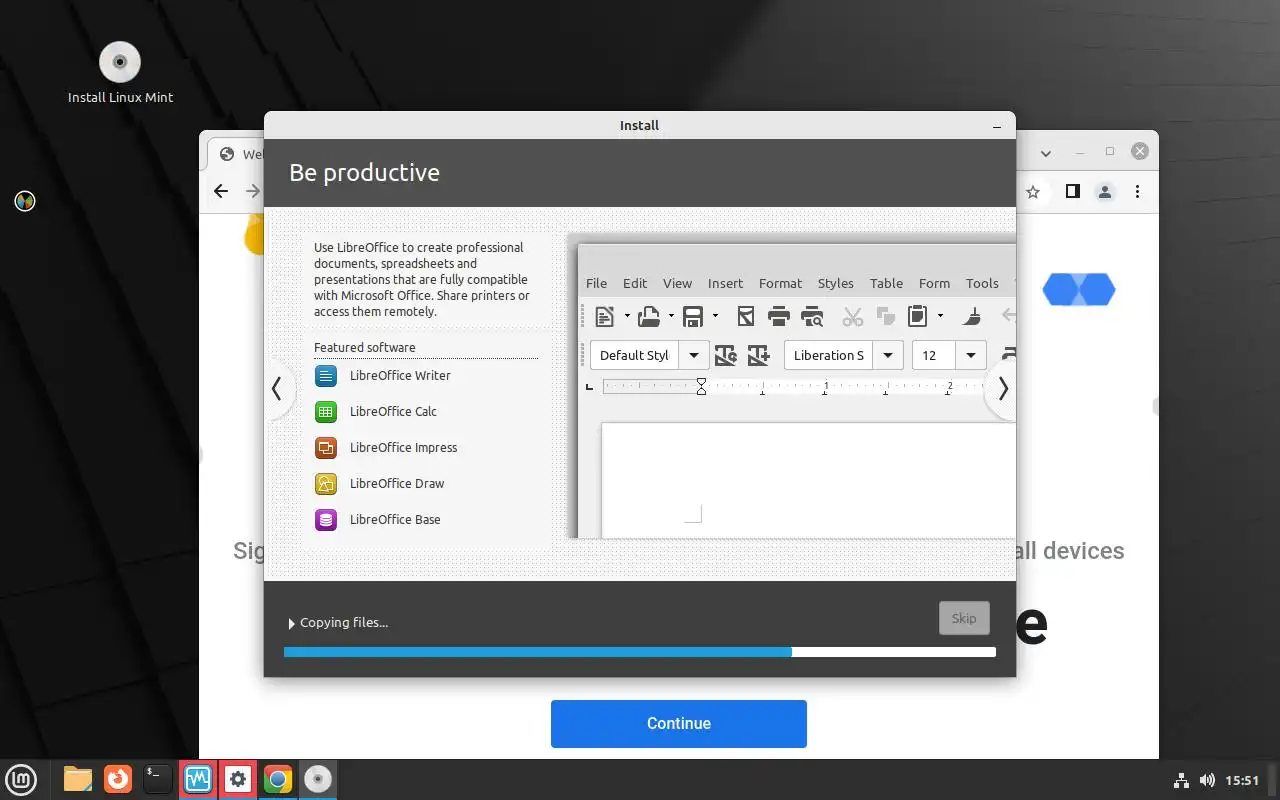Open Insert menu in the Writer screenshot
The height and width of the screenshot is (800, 1280).
coord(726,283)
